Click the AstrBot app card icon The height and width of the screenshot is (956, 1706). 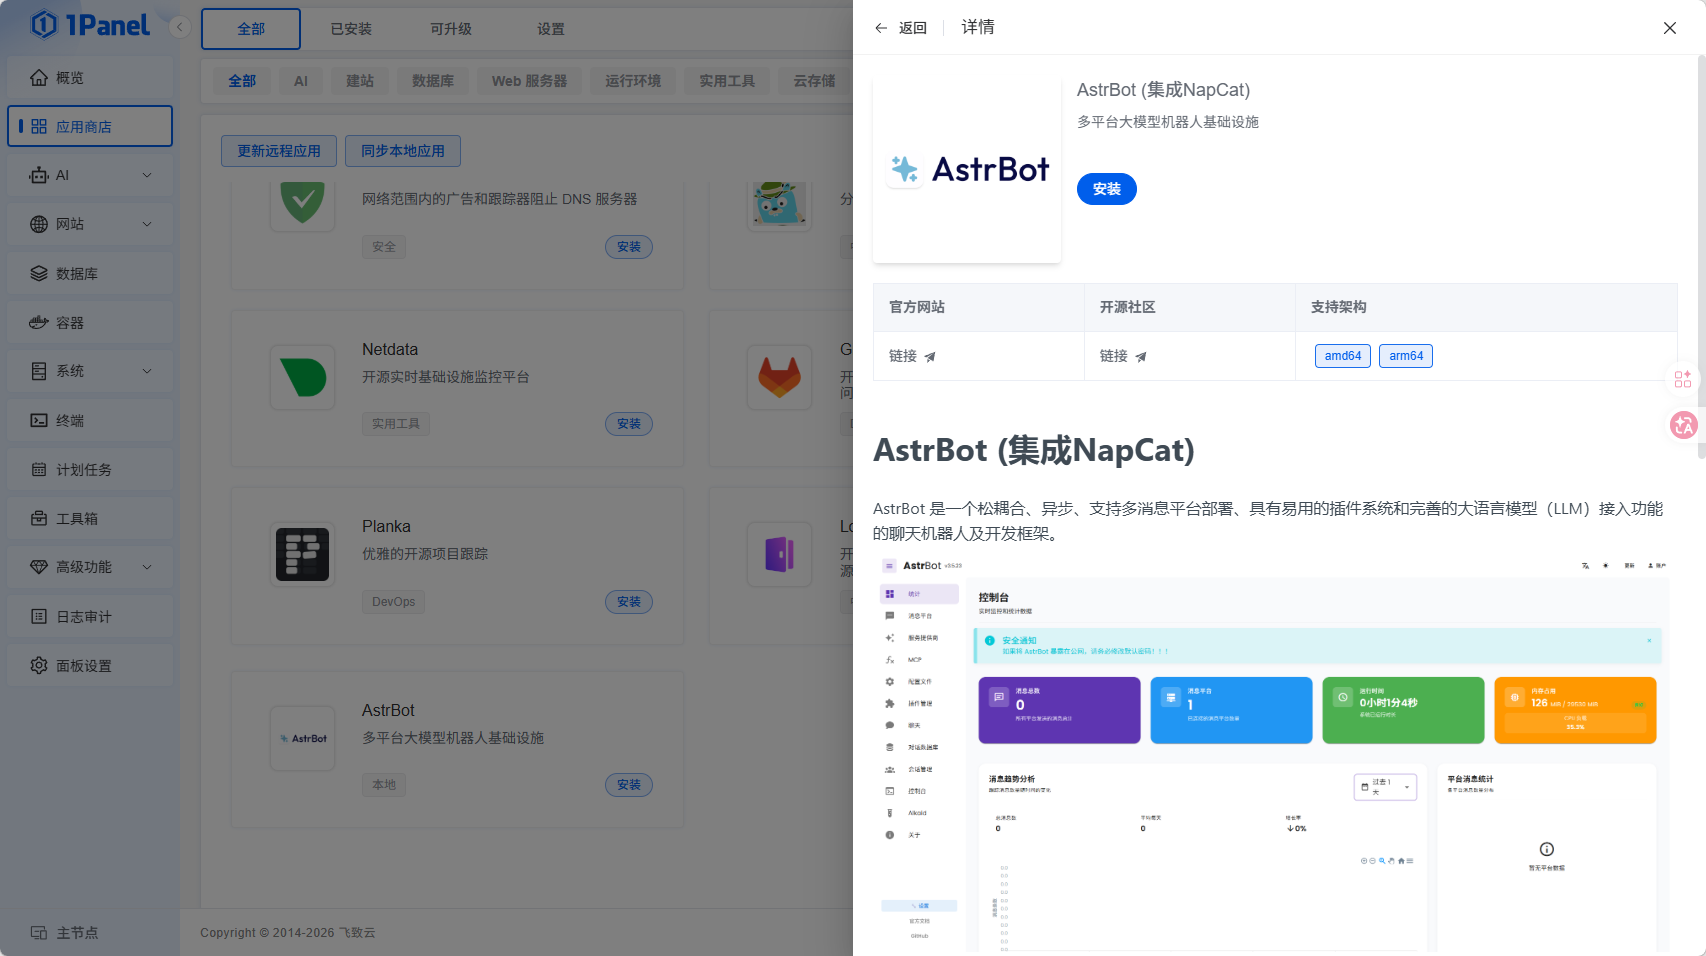tap(302, 738)
